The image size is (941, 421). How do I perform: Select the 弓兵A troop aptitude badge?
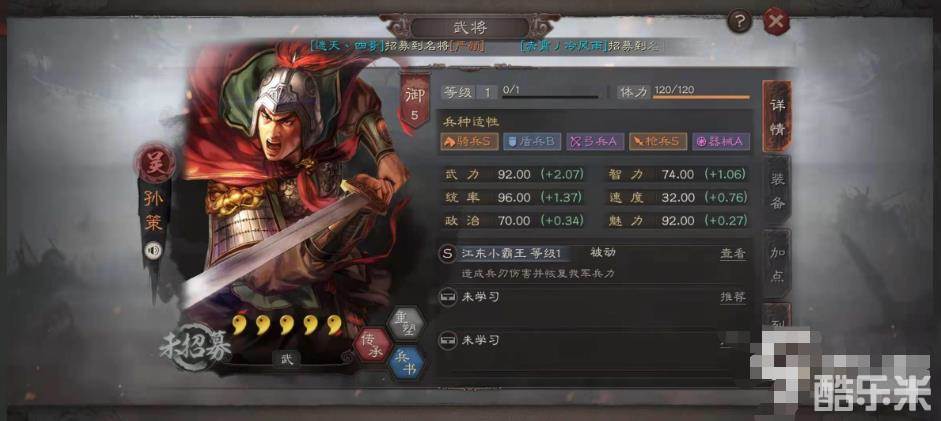pos(595,142)
